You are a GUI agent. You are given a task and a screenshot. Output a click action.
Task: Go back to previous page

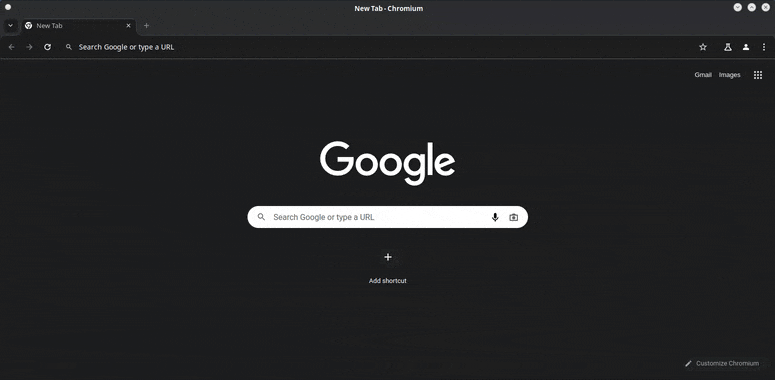tap(12, 47)
